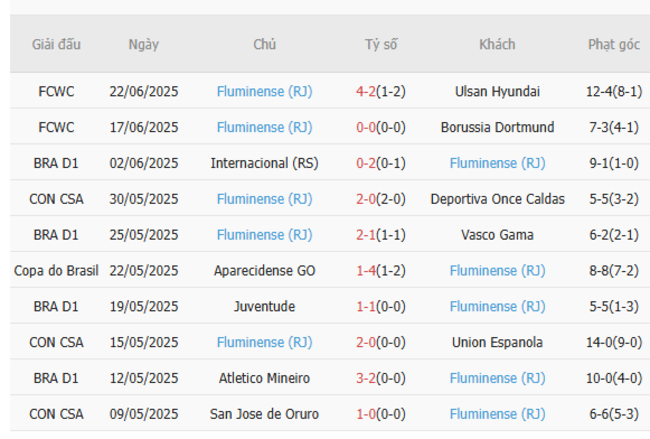Click the 4-2 score of Ulsan match
Viewport: 650px width, 439px height.
[365, 91]
